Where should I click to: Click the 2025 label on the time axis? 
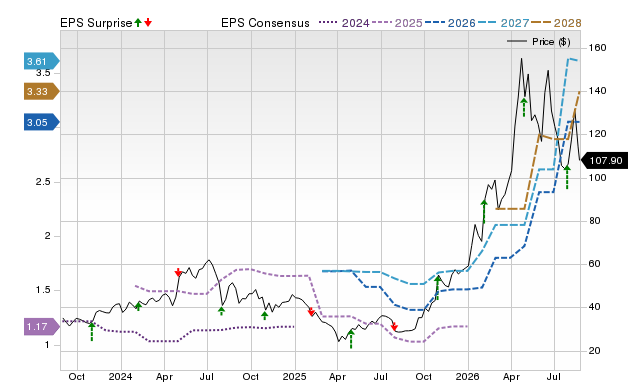click(294, 376)
